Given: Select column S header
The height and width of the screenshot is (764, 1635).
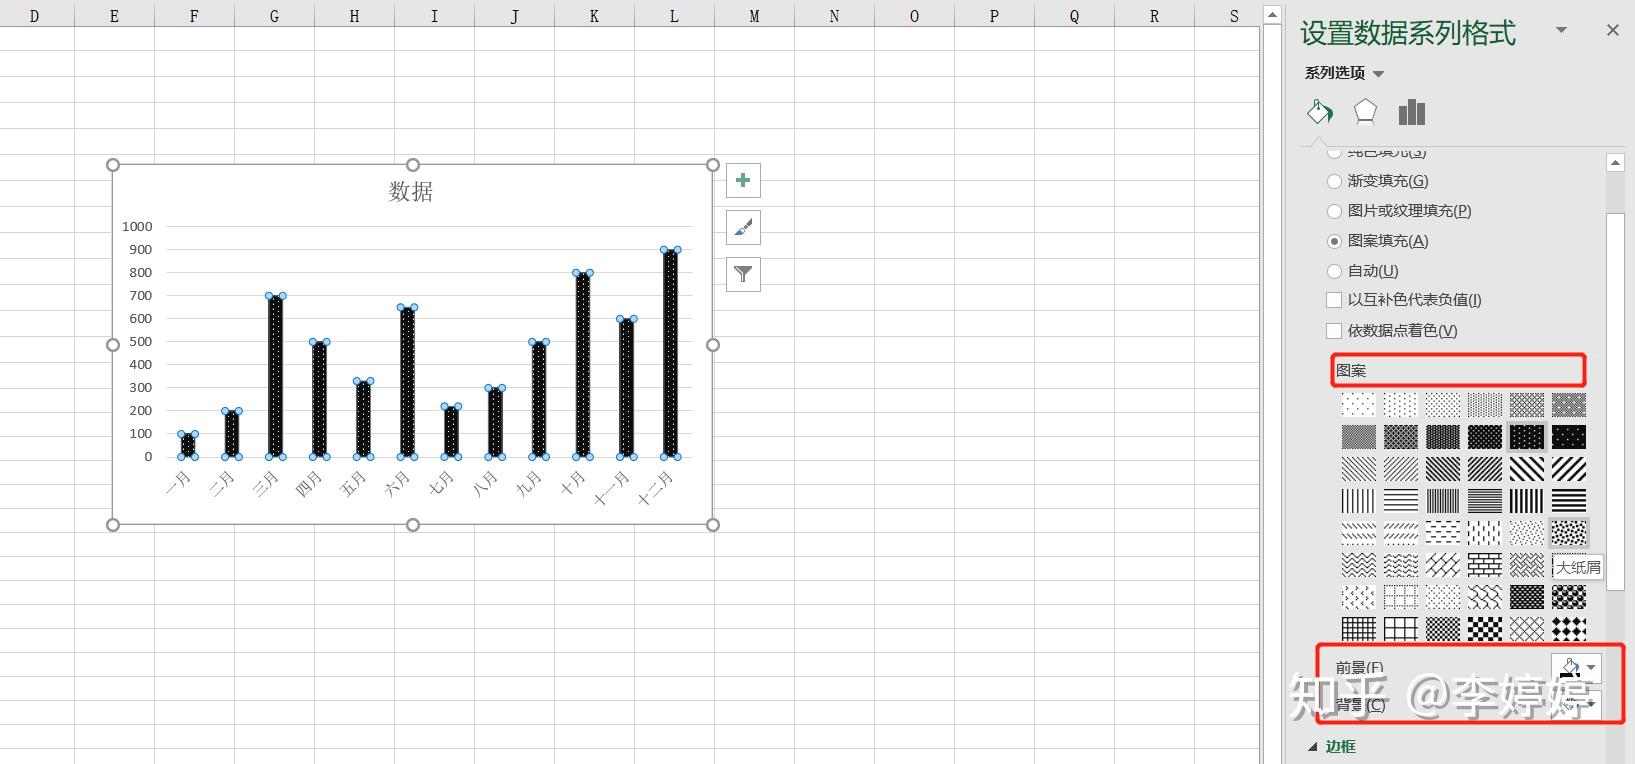Looking at the screenshot, I should [x=1234, y=15].
